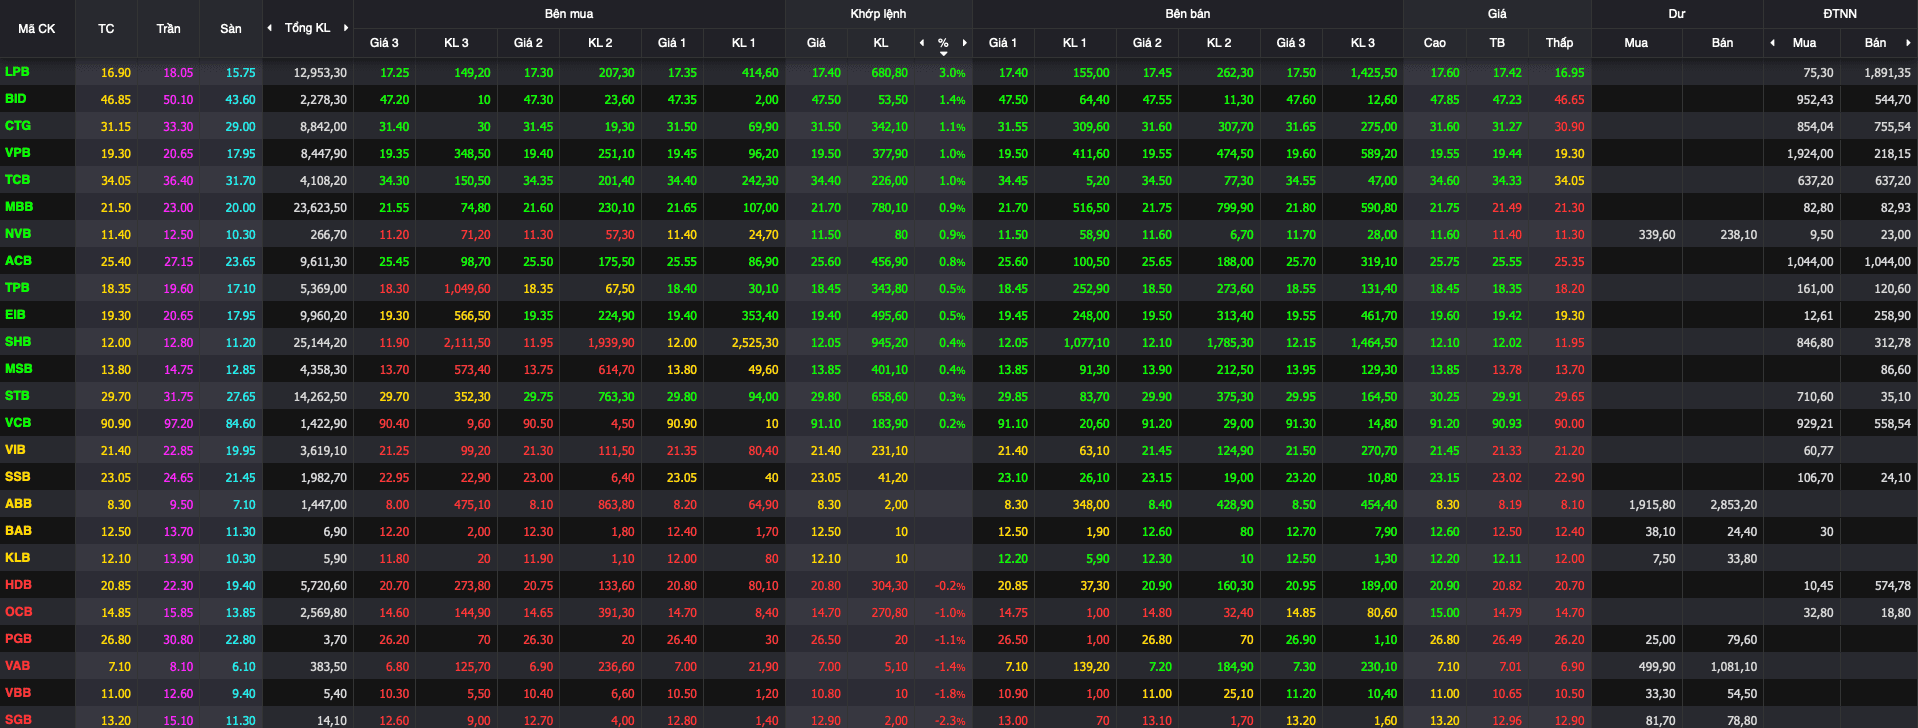Click the Sàn column header
Screen dimensions: 1918x728
coord(231,29)
